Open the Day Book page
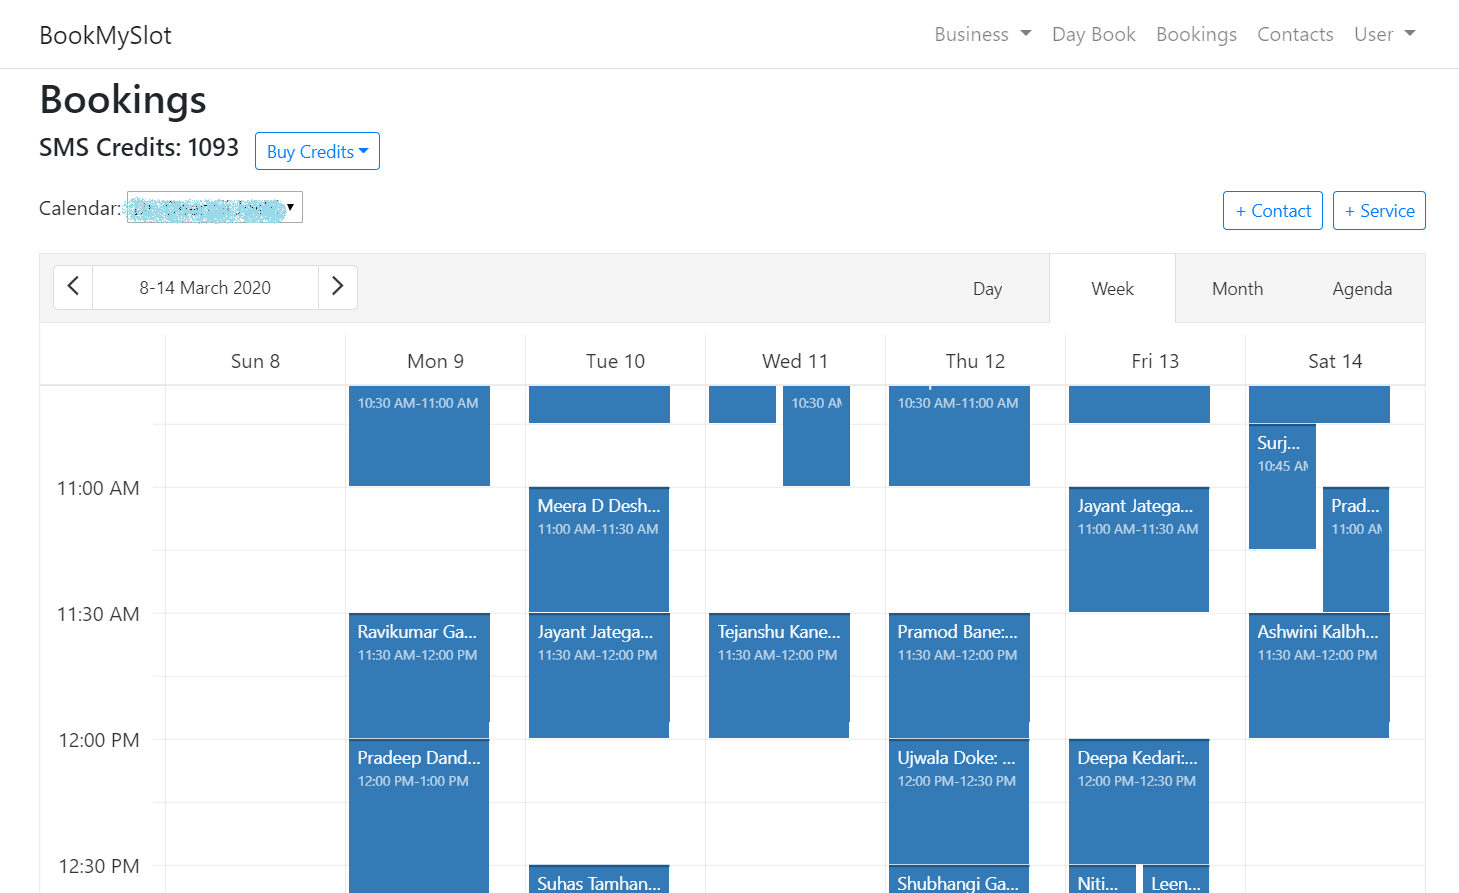The image size is (1459, 893). point(1093,34)
